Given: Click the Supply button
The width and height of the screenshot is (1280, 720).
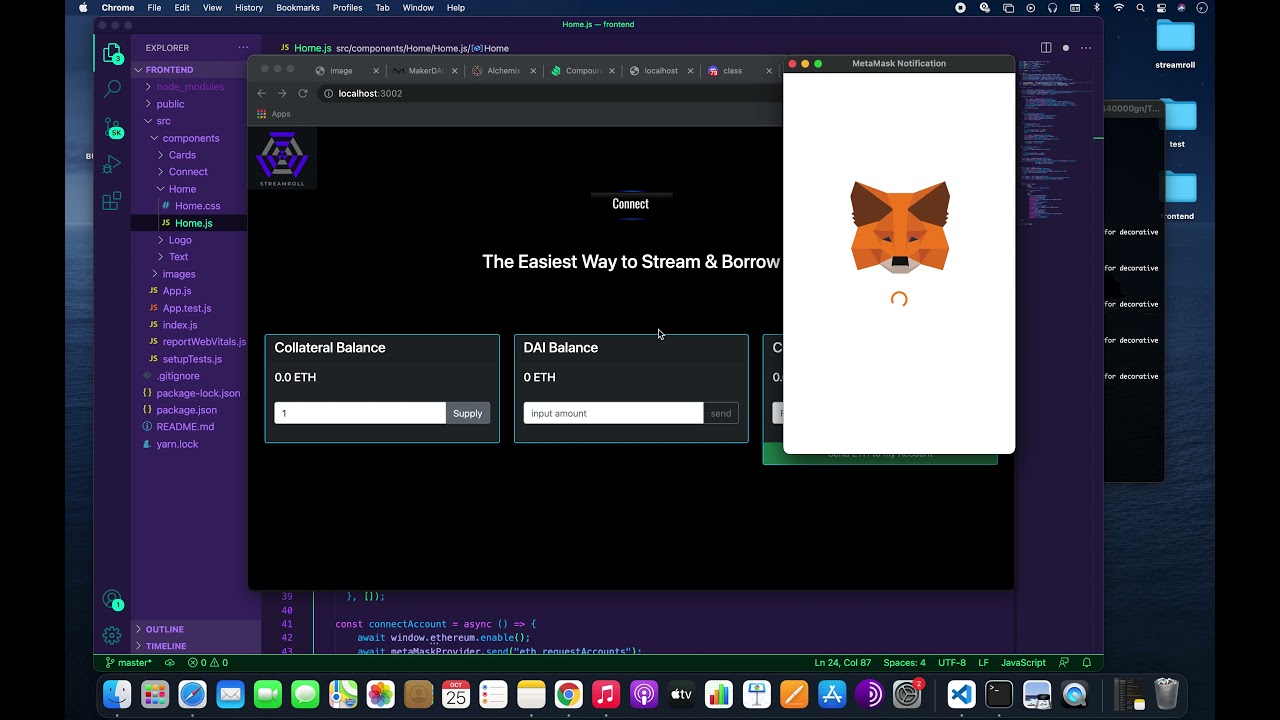Looking at the screenshot, I should pyautogui.click(x=467, y=413).
